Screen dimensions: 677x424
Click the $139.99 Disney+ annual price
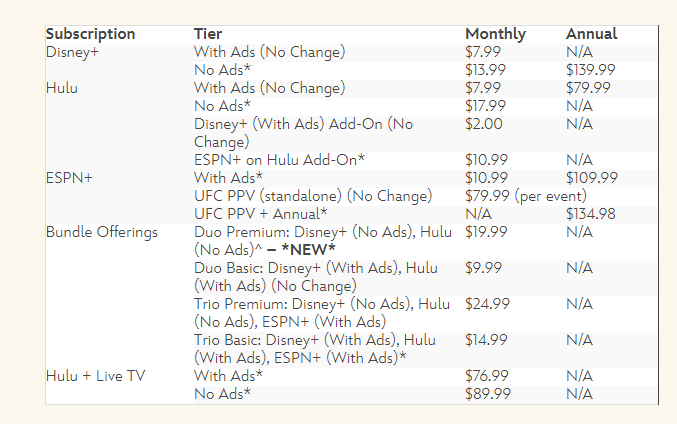590,70
